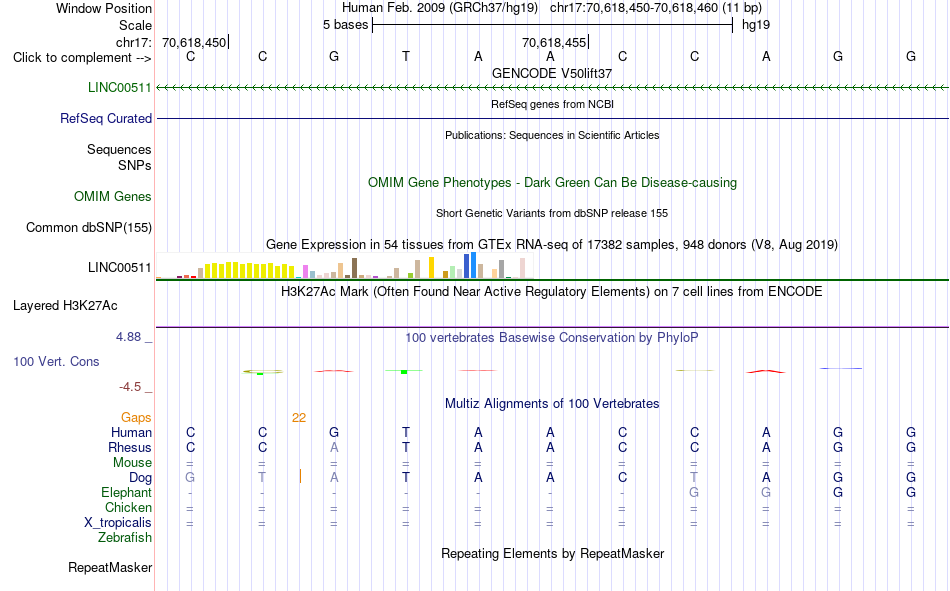Open Layered H3K27Ac track label

(65, 306)
